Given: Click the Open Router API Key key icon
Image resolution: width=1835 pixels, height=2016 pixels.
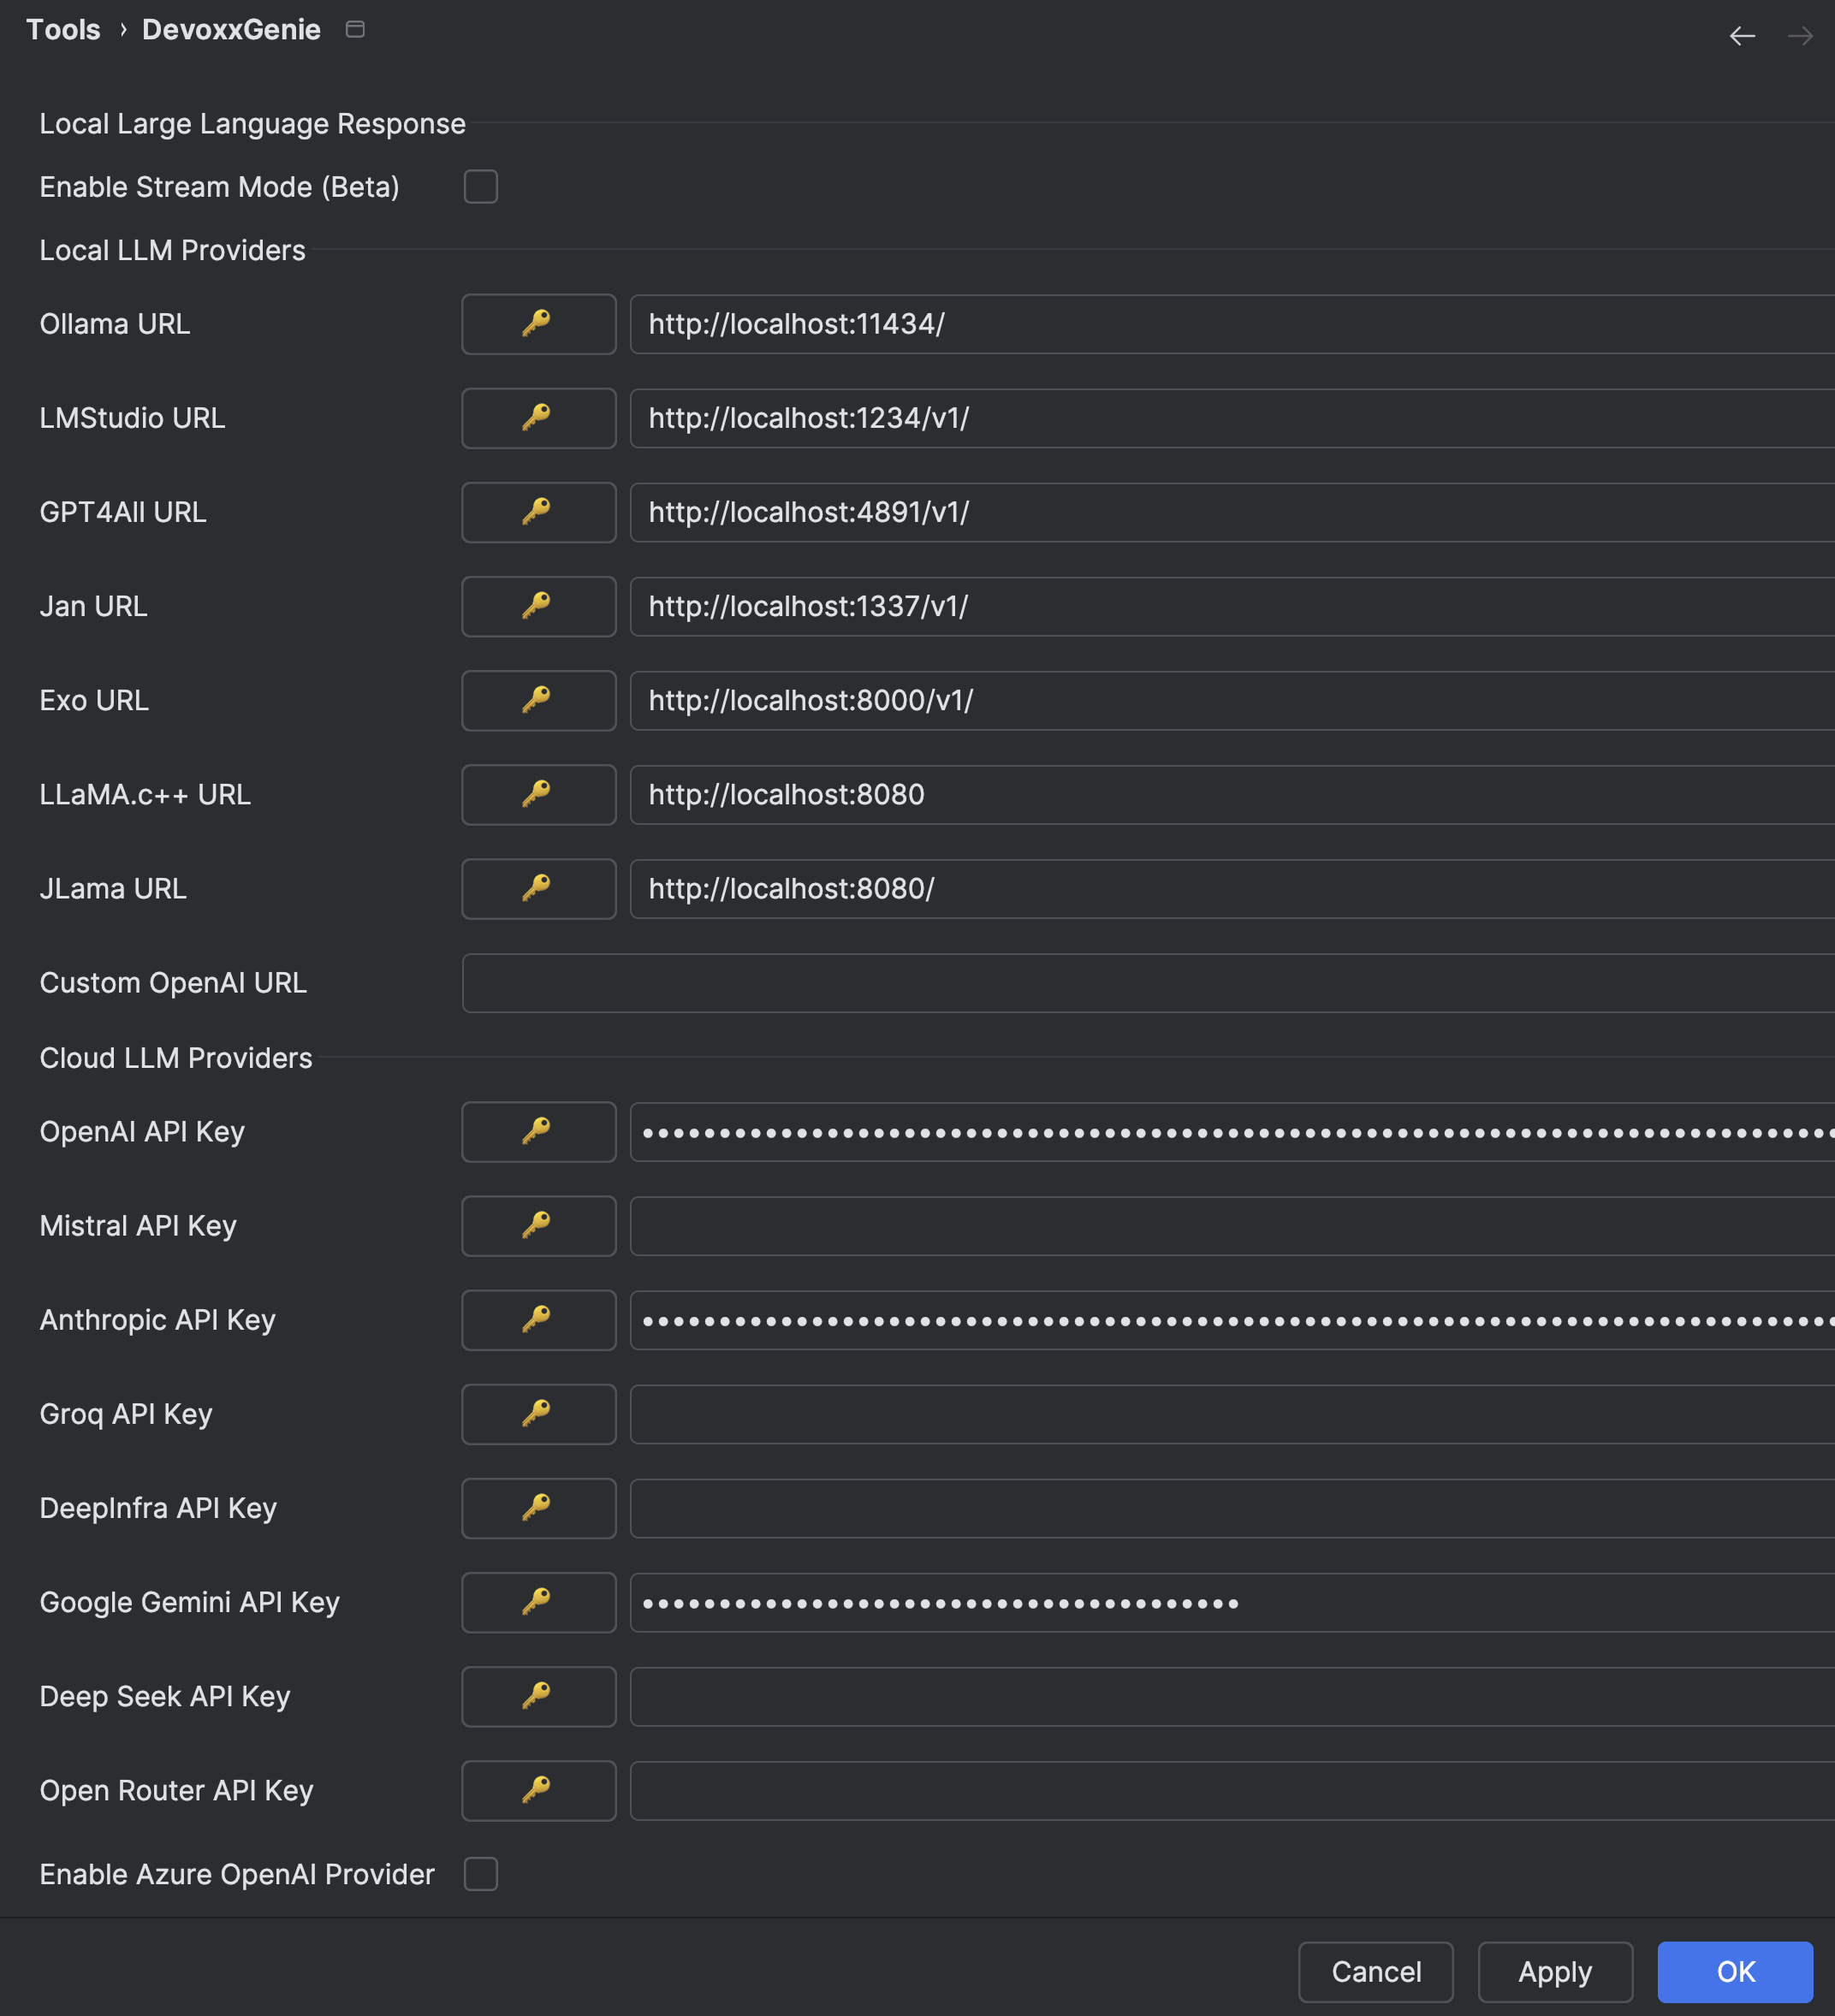Looking at the screenshot, I should pos(538,1790).
